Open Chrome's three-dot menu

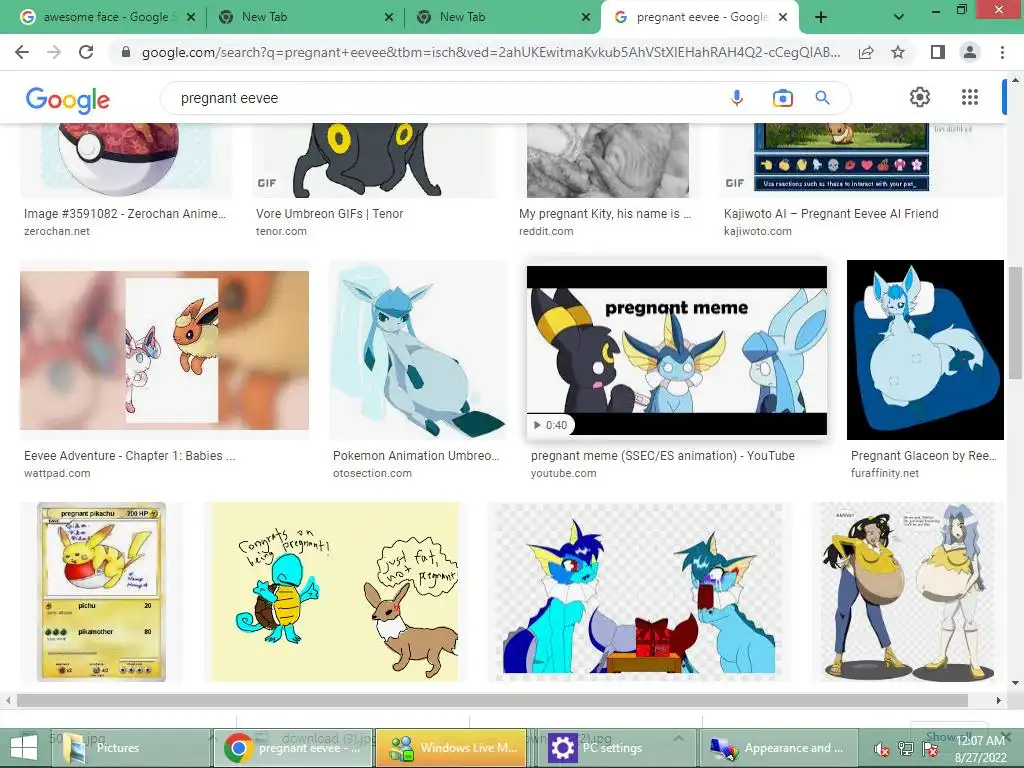point(1002,52)
